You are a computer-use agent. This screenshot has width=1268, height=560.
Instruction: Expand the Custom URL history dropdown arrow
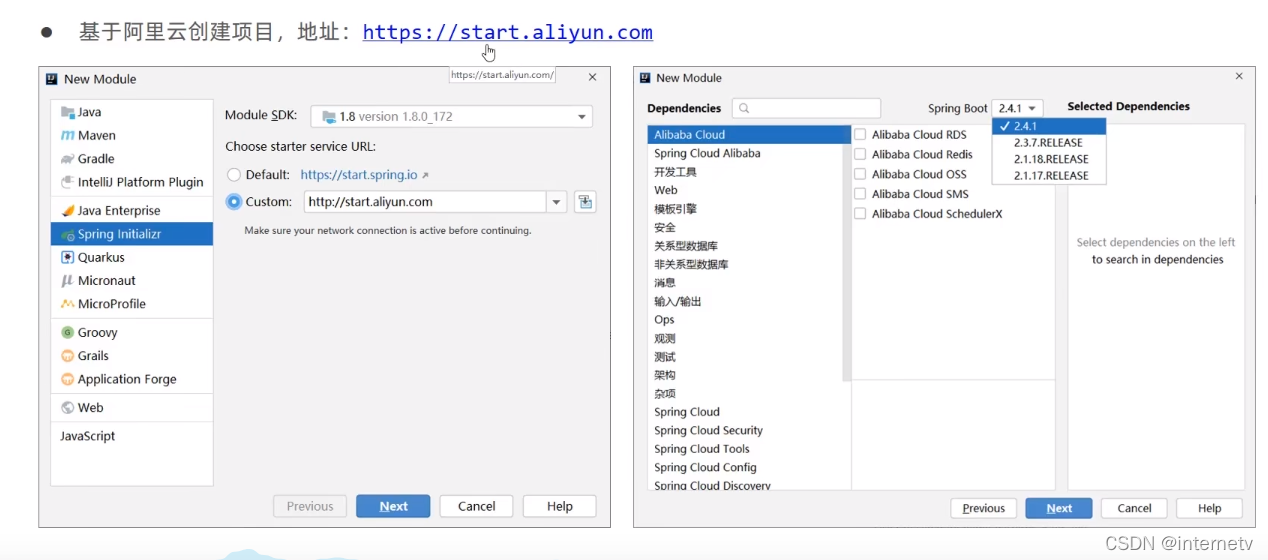pyautogui.click(x=557, y=202)
